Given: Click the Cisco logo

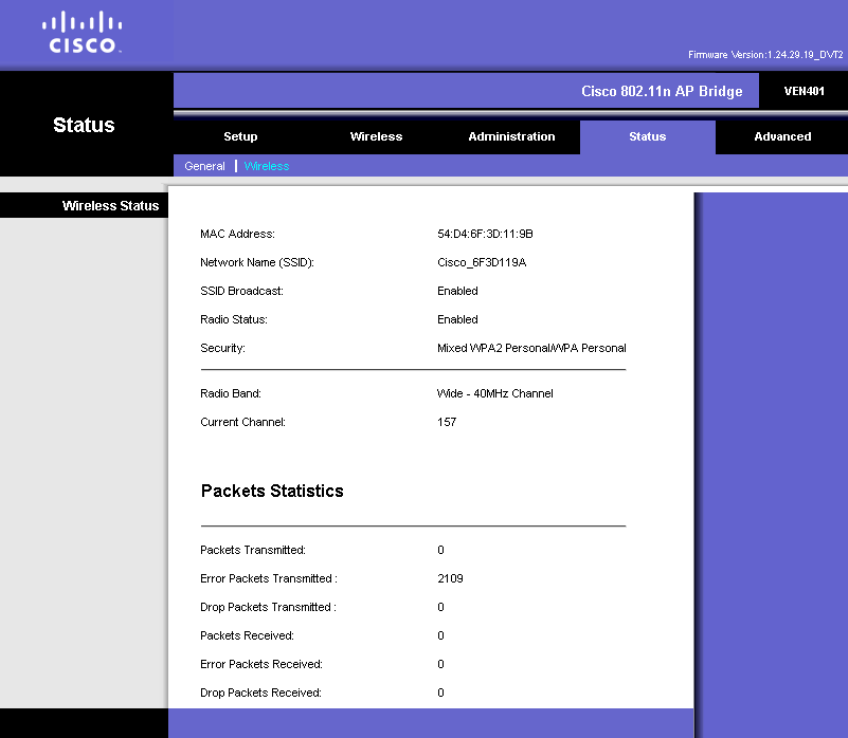Looking at the screenshot, I should pyautogui.click(x=82, y=32).
